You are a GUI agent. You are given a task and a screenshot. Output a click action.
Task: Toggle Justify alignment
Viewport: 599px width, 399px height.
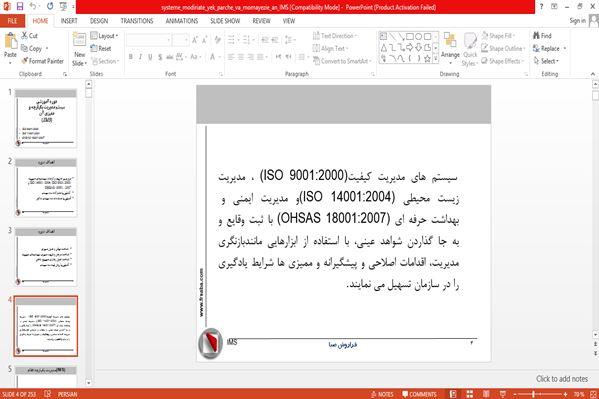[260, 57]
